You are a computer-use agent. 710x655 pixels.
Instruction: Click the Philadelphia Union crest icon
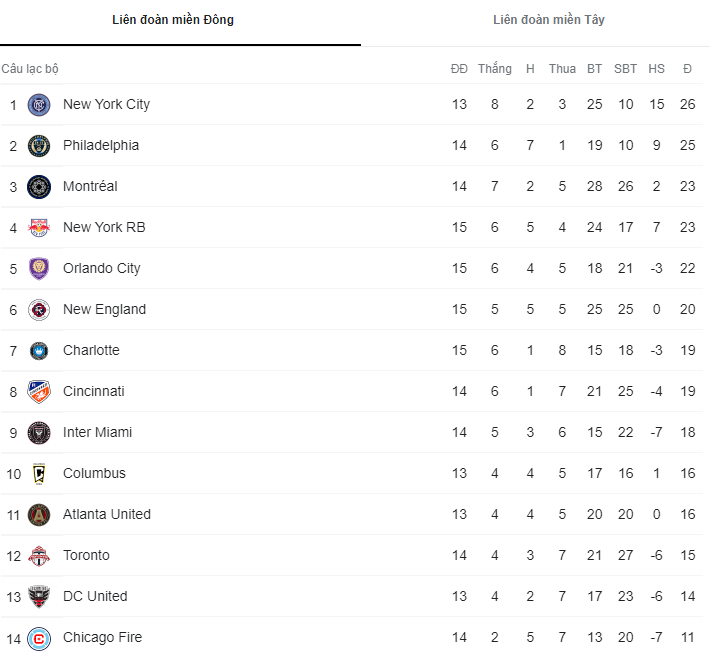tap(39, 145)
